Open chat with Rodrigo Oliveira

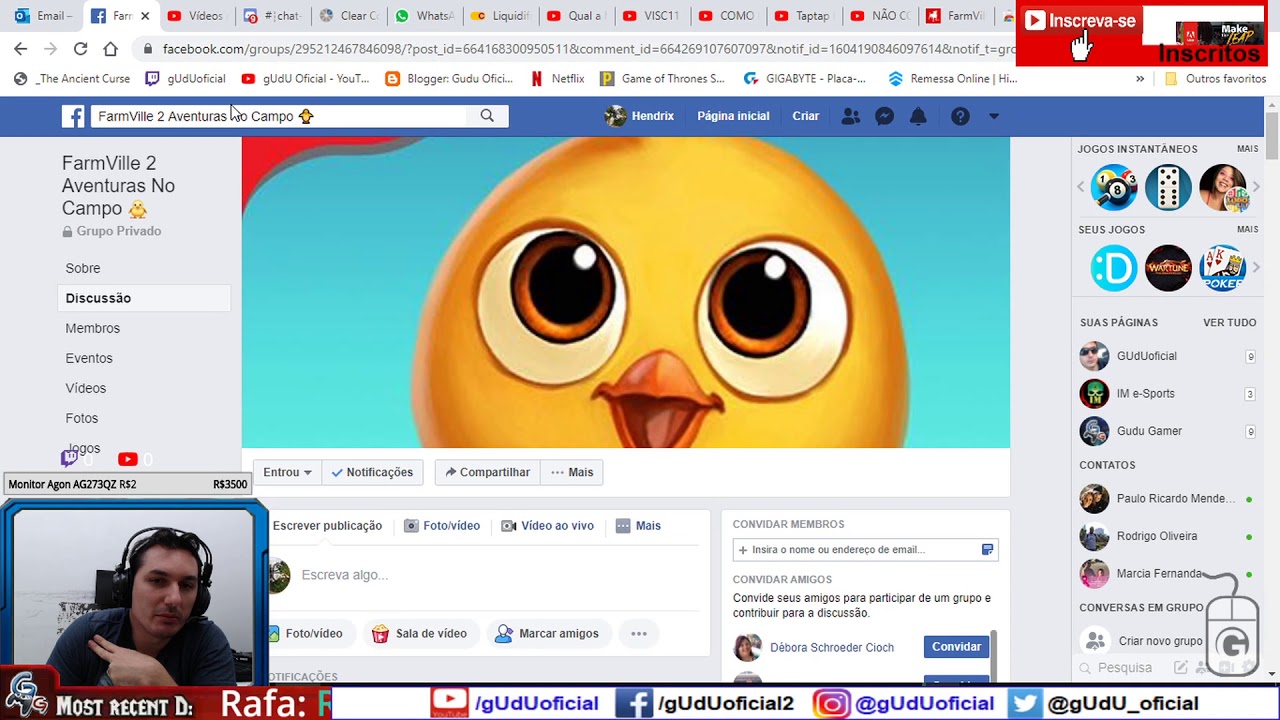pos(1157,536)
